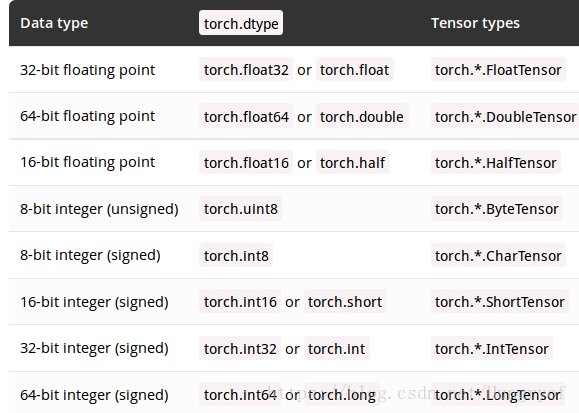The height and width of the screenshot is (413, 579).
Task: Select the torch.long alias
Action: click(342, 395)
